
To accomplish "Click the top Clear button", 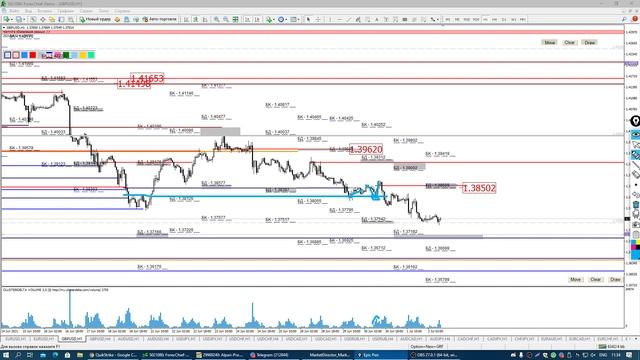I will 569,42.
